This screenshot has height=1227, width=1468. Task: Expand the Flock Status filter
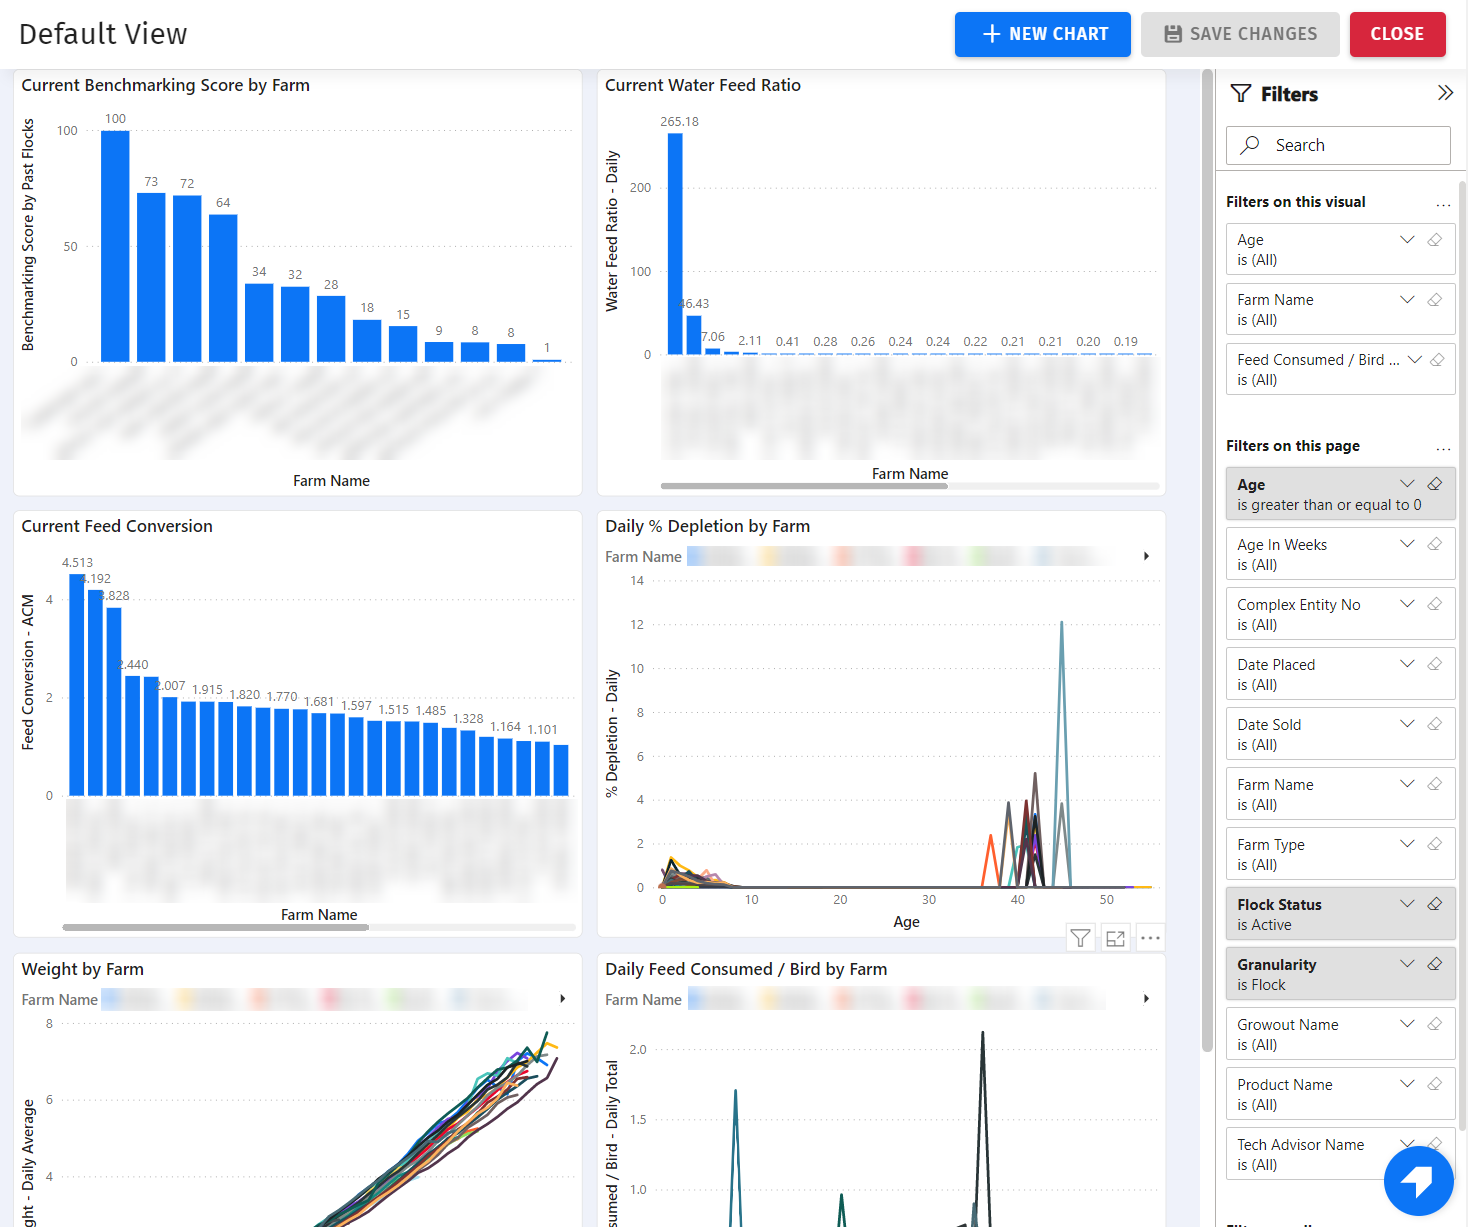point(1407,904)
